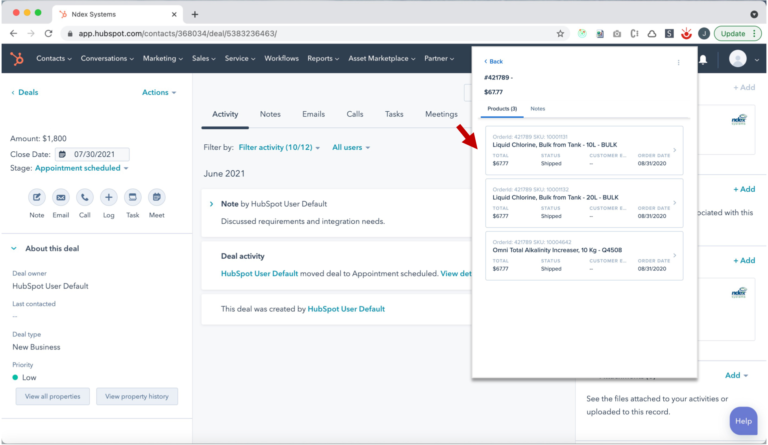Viewport: 768px width, 445px height.
Task: Click the Log activity plus icon
Action: tap(109, 197)
